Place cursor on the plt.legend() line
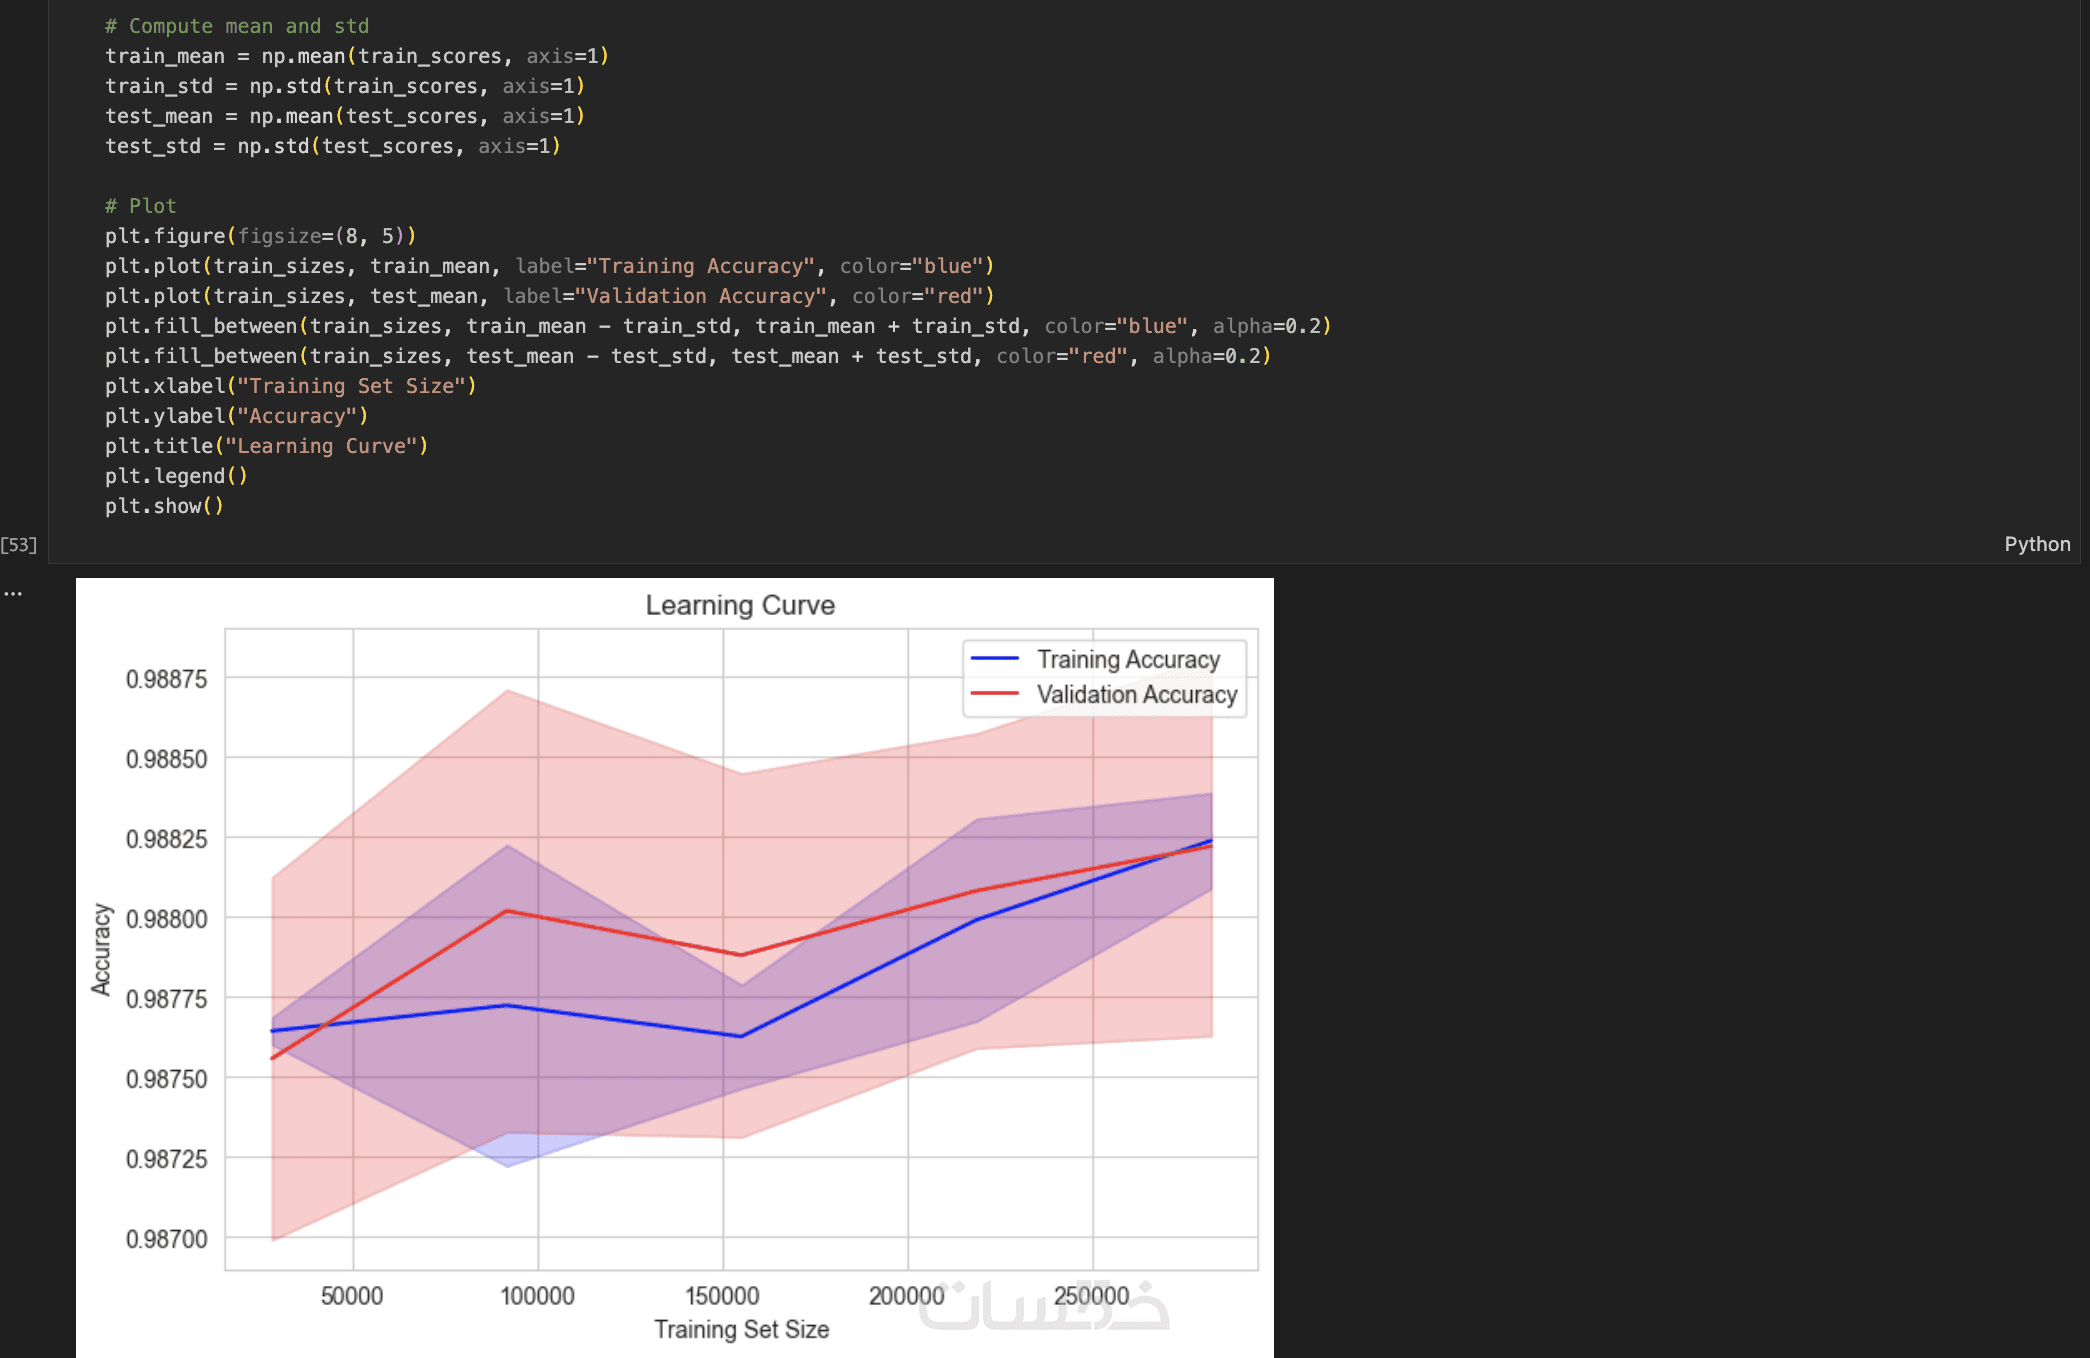 click(176, 476)
